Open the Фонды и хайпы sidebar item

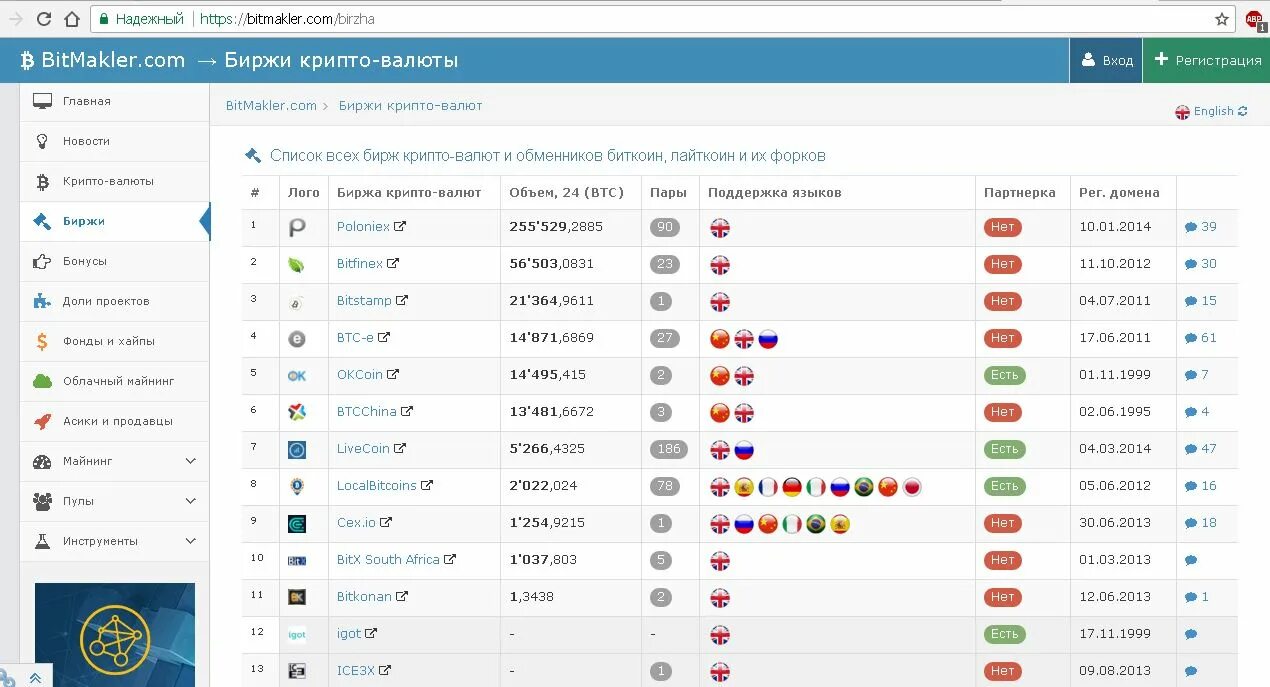pos(114,341)
